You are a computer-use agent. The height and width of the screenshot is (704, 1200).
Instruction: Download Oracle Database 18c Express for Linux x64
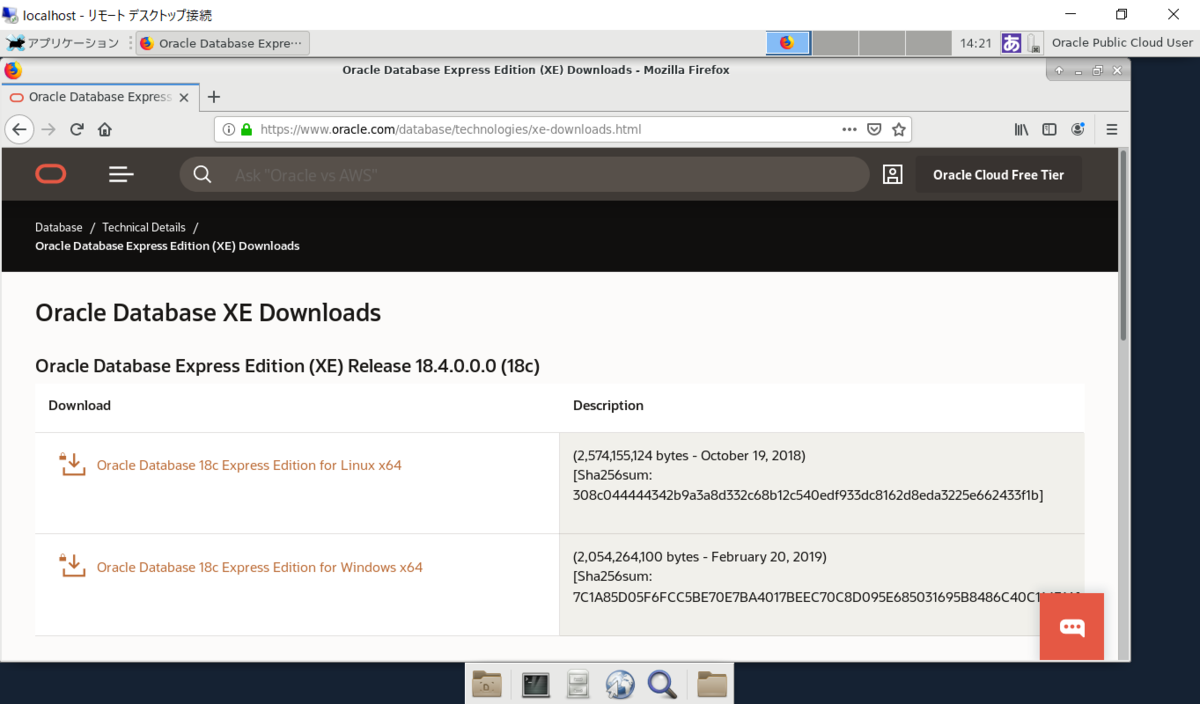coord(249,465)
